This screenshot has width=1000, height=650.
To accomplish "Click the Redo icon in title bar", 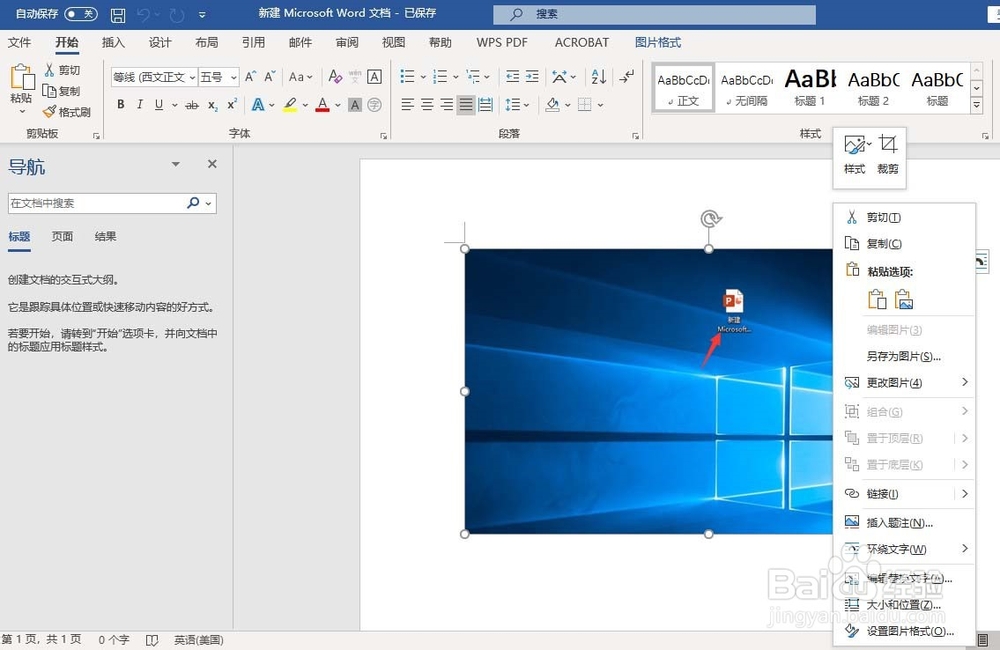I will [x=177, y=14].
